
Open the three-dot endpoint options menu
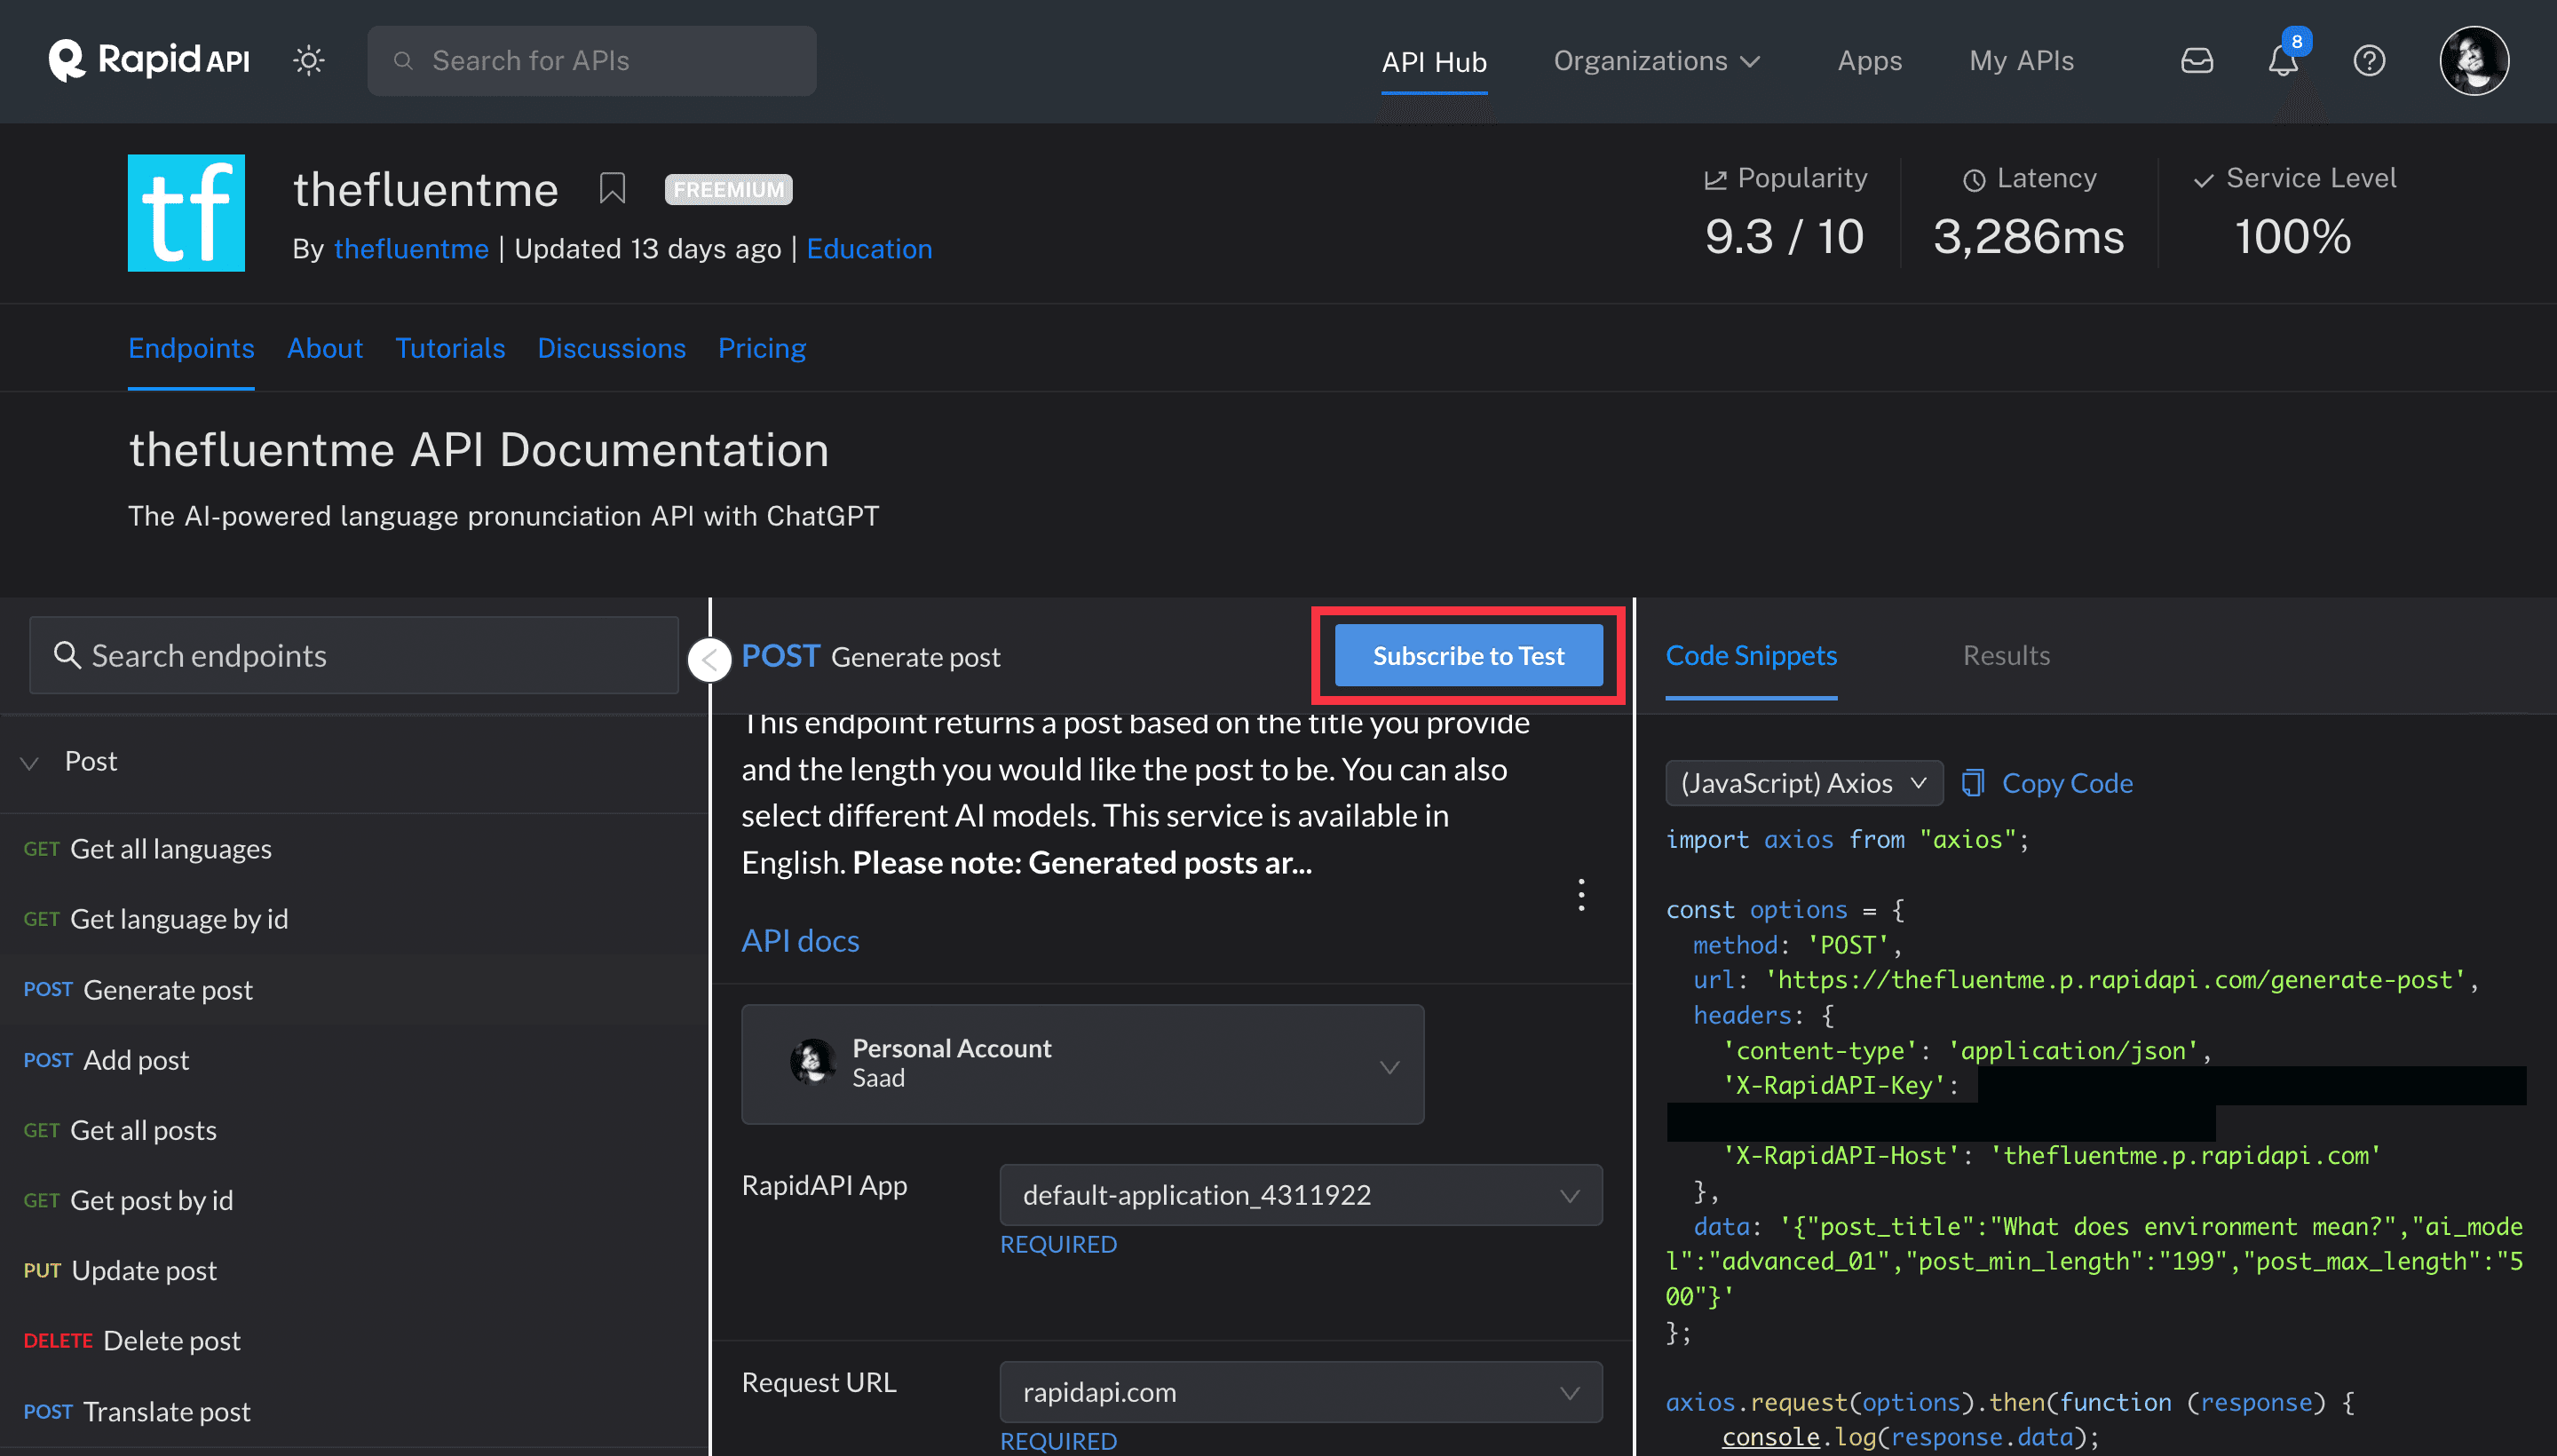pos(1581,894)
